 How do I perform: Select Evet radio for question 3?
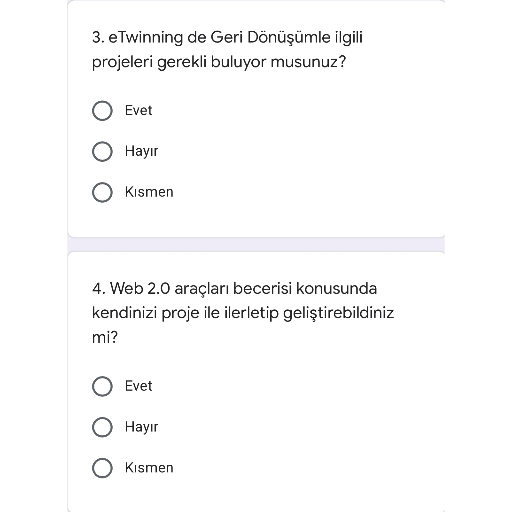(102, 111)
